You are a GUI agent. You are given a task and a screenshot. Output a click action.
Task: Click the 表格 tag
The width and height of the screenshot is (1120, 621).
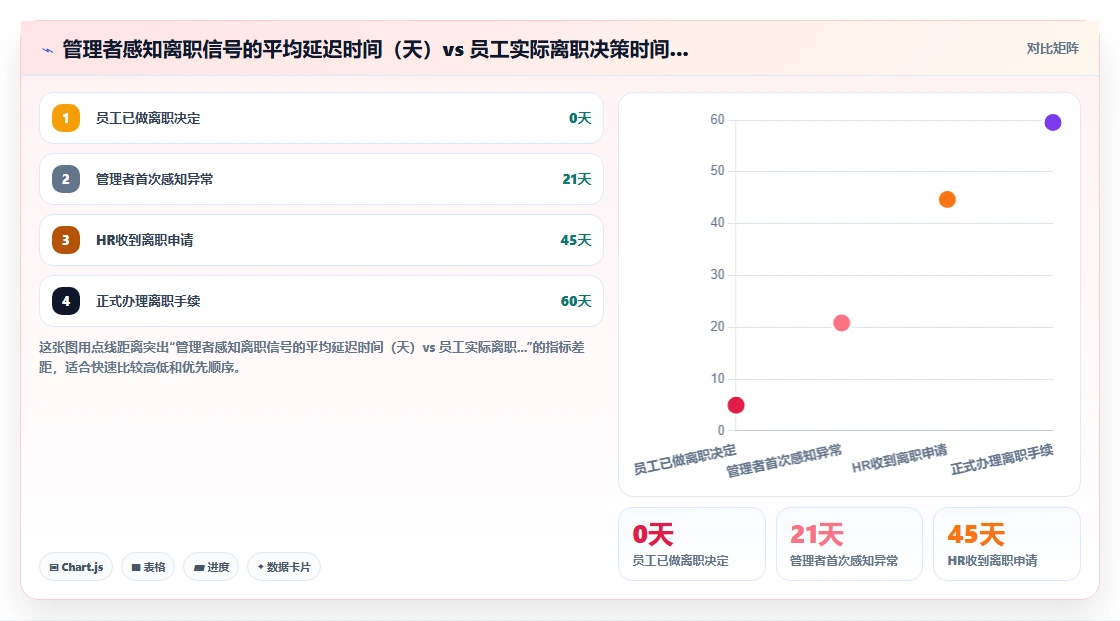click(148, 567)
